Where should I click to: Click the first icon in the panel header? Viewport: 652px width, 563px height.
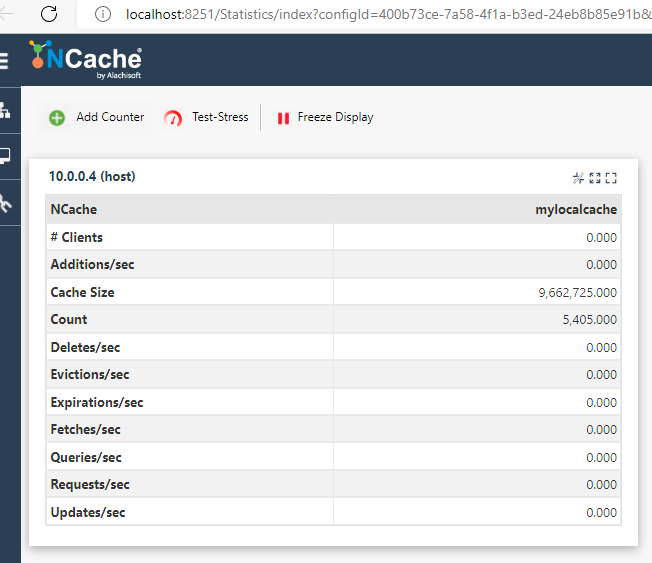pos(578,178)
